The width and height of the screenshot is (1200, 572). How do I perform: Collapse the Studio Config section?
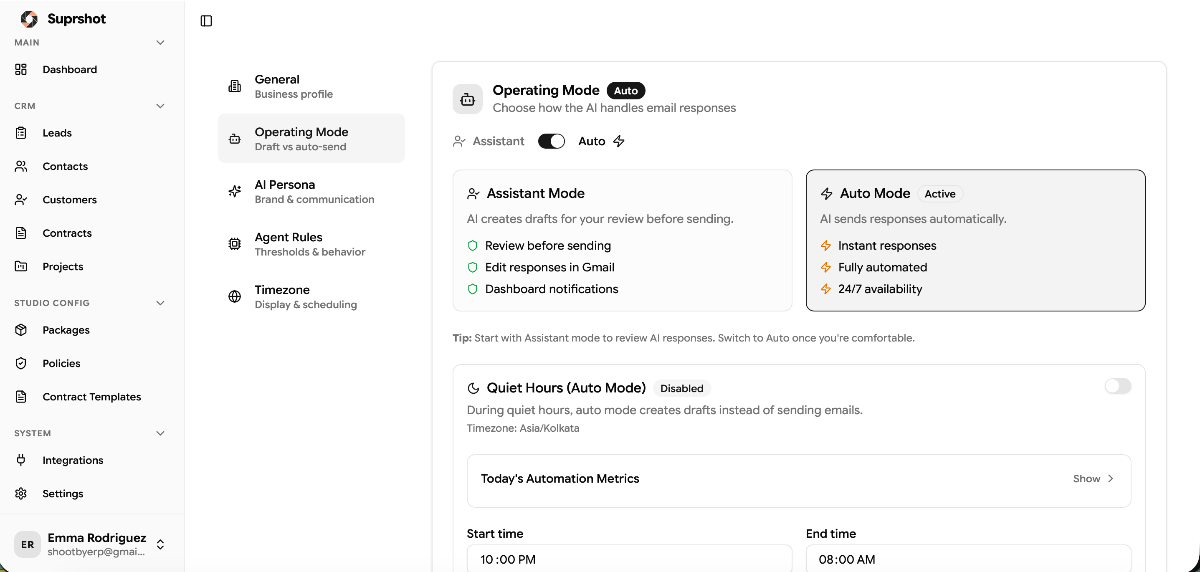[x=160, y=303]
